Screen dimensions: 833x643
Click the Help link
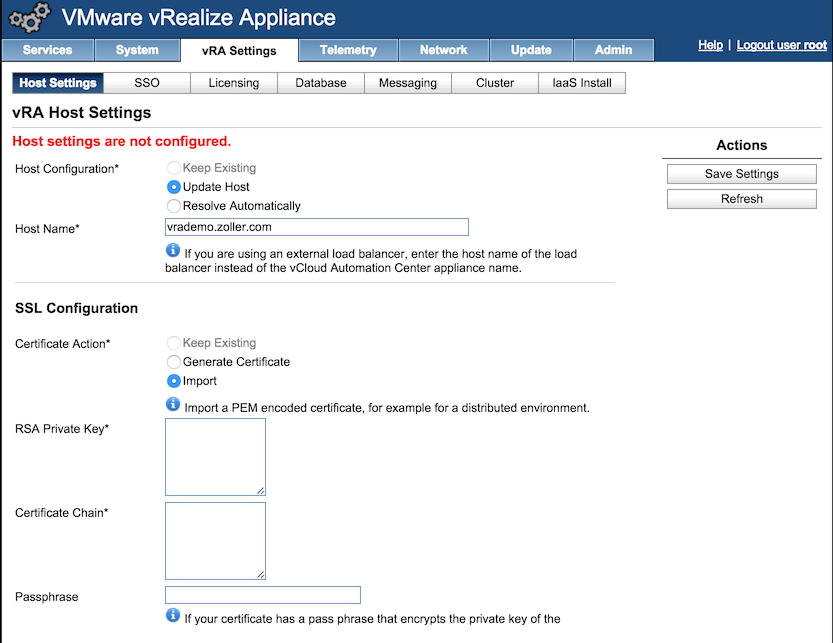pyautogui.click(x=710, y=45)
